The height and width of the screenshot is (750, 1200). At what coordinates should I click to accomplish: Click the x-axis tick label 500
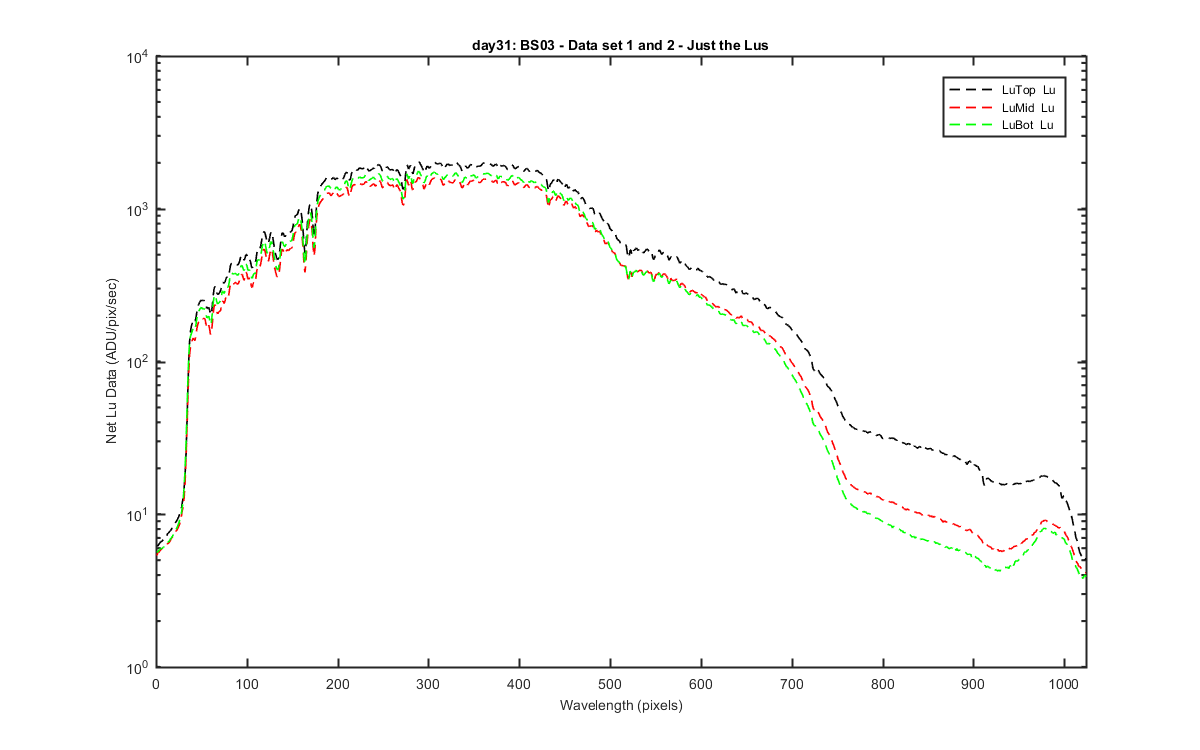click(610, 683)
